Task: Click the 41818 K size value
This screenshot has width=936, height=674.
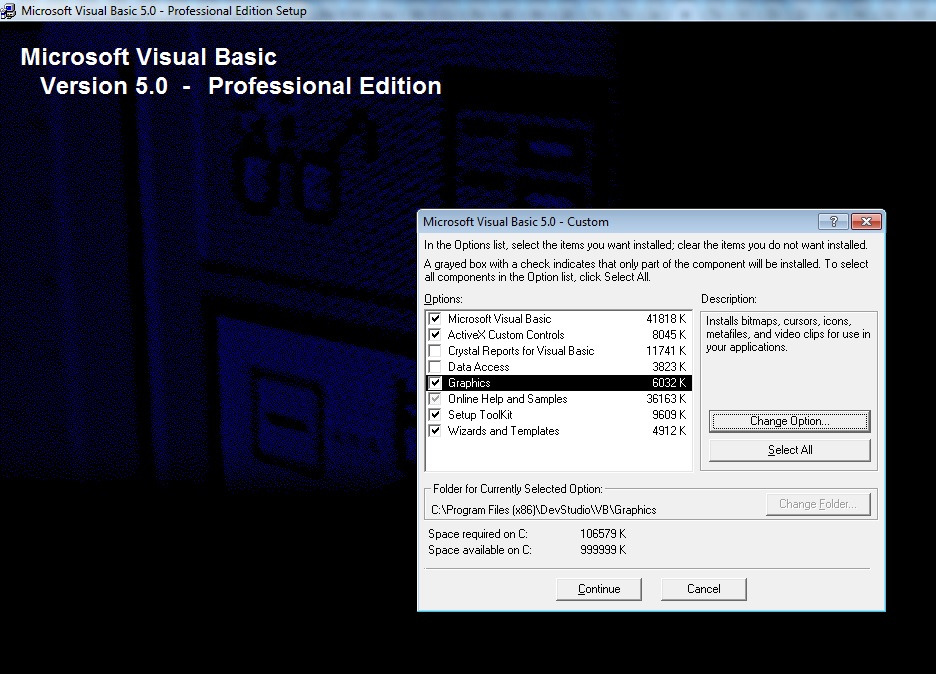Action: (666, 319)
